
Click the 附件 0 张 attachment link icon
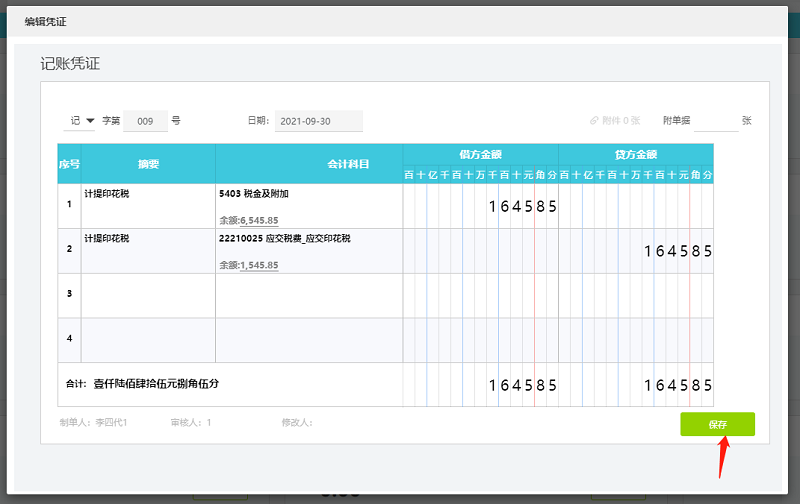(595, 120)
